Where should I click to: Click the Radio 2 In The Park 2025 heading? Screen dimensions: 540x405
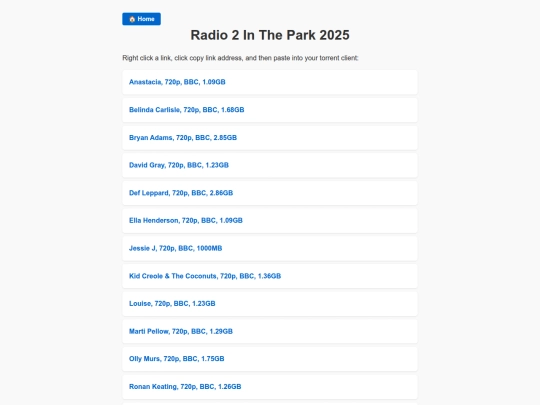click(270, 35)
